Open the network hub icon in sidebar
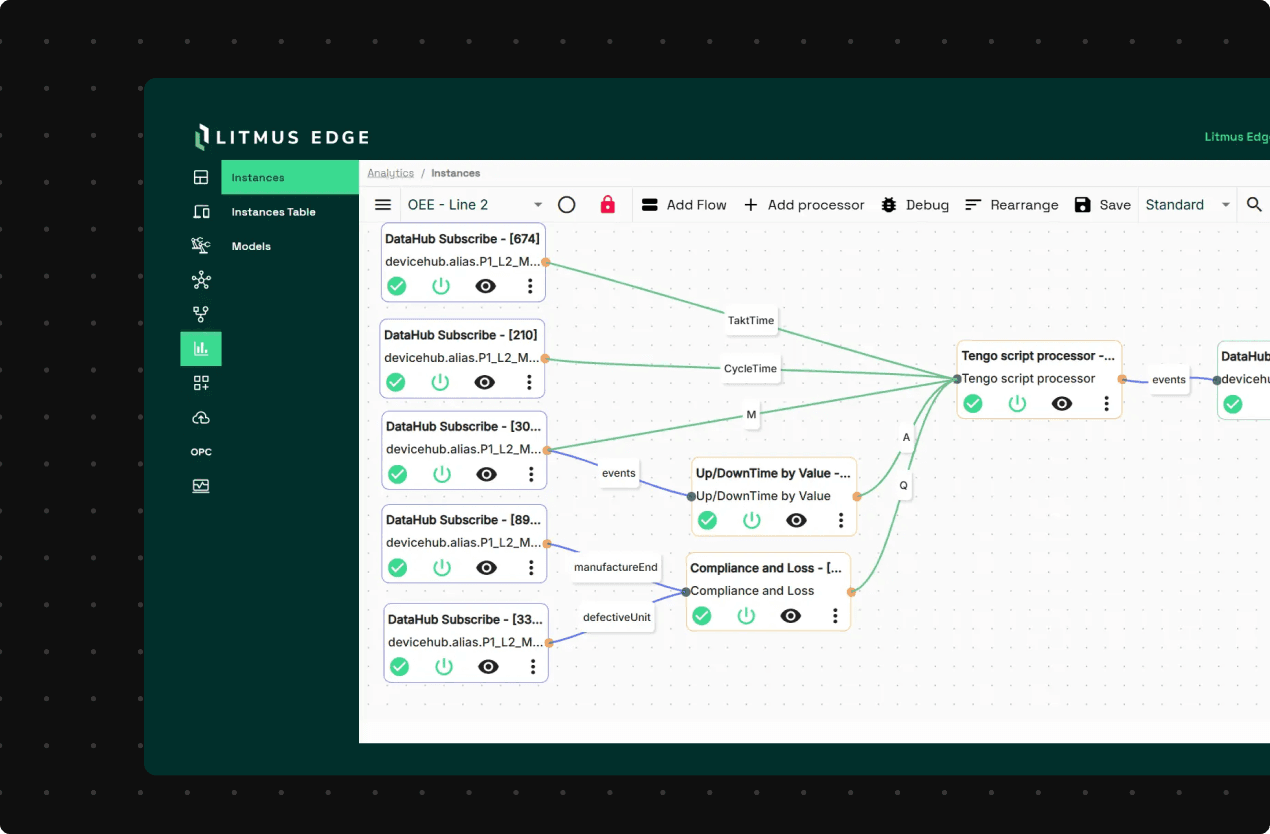This screenshot has width=1270, height=834. point(201,280)
